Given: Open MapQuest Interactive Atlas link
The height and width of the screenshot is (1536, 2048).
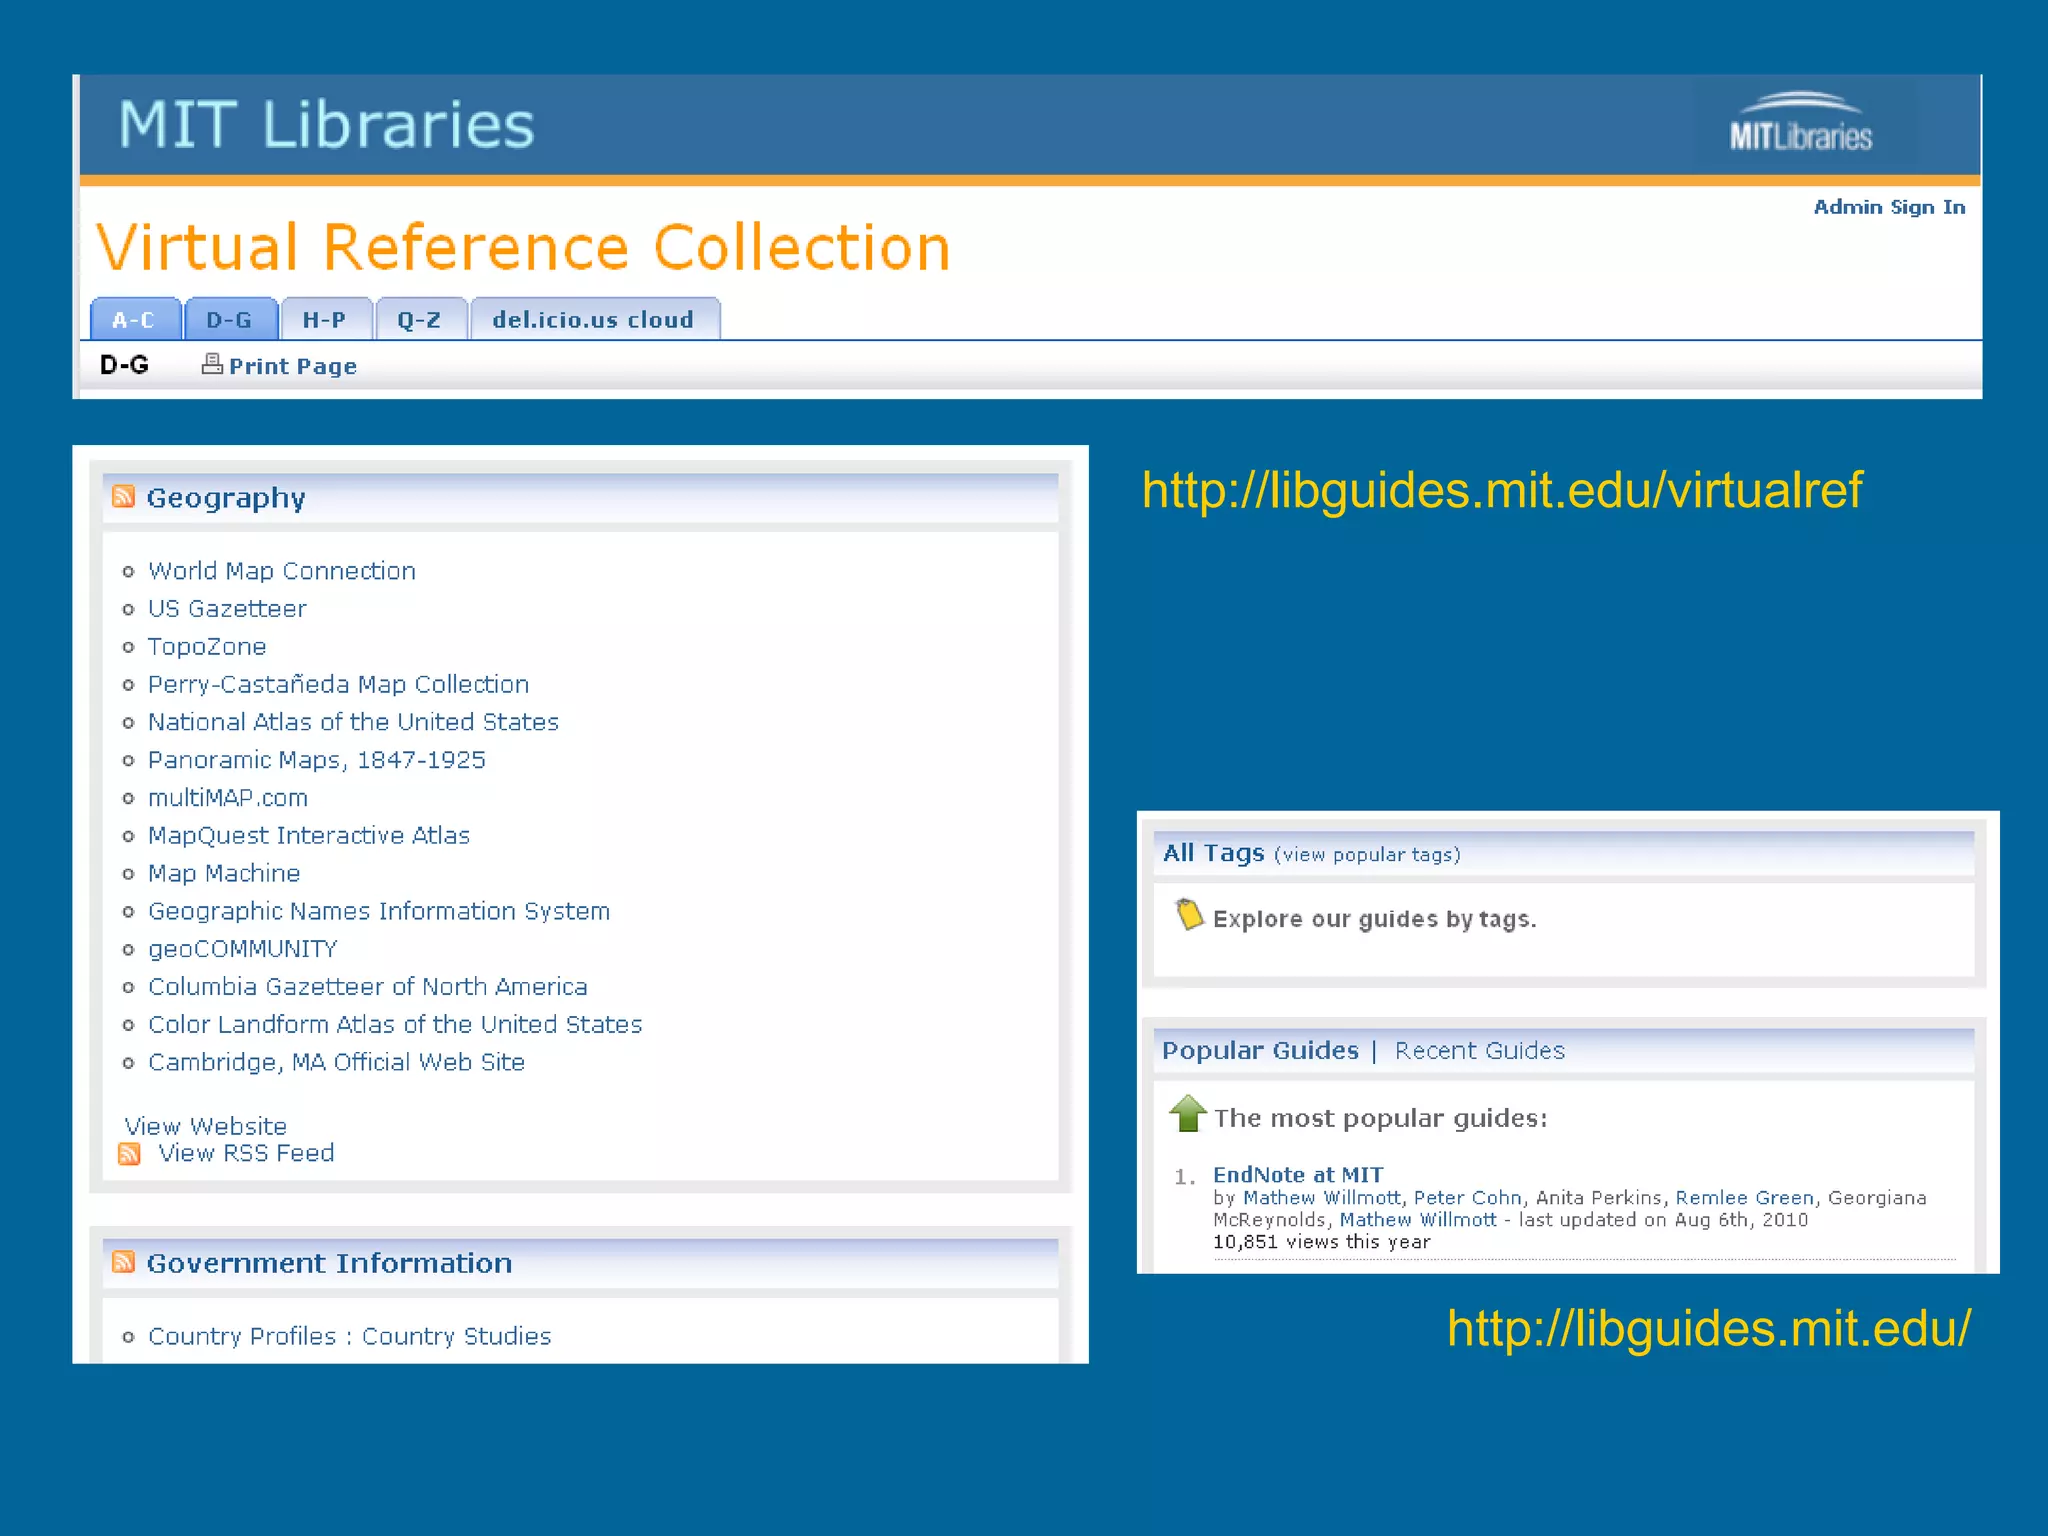Looking at the screenshot, I should pos(308,836).
